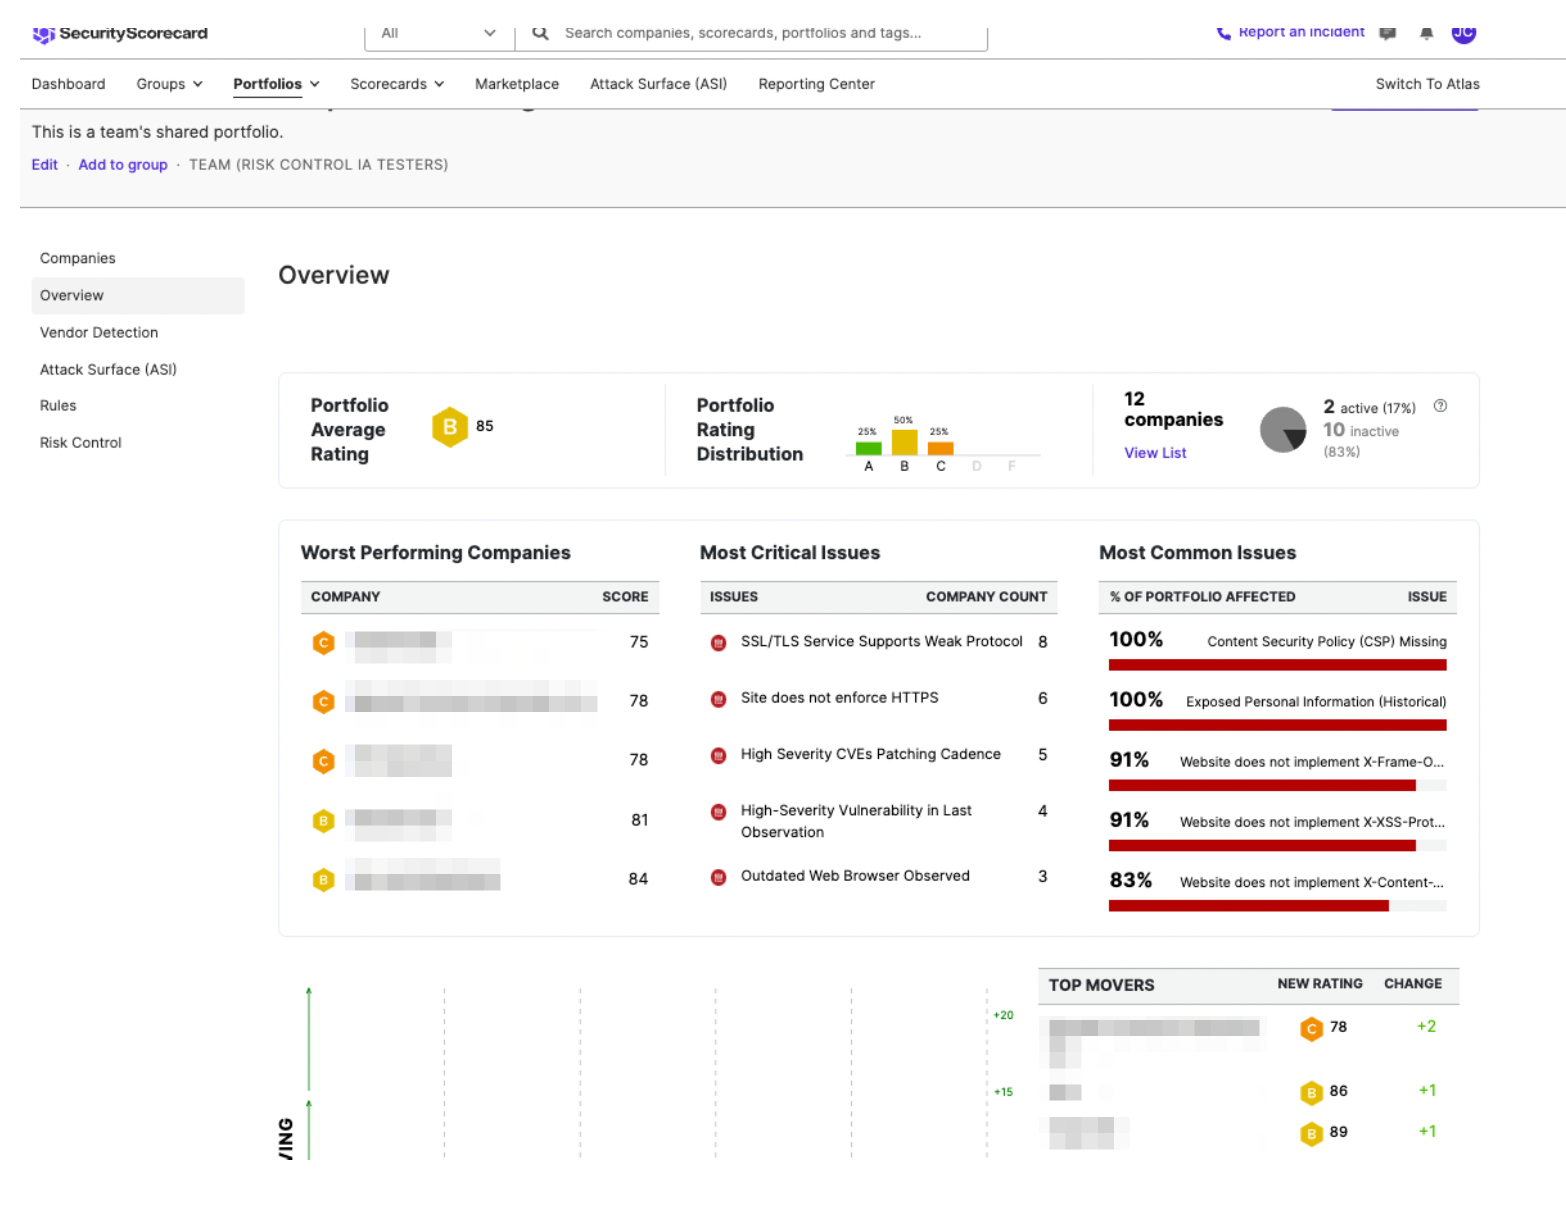The image size is (1566, 1214).
Task: Click the red icon beside Site does not enforce HTTPS
Action: [718, 699]
